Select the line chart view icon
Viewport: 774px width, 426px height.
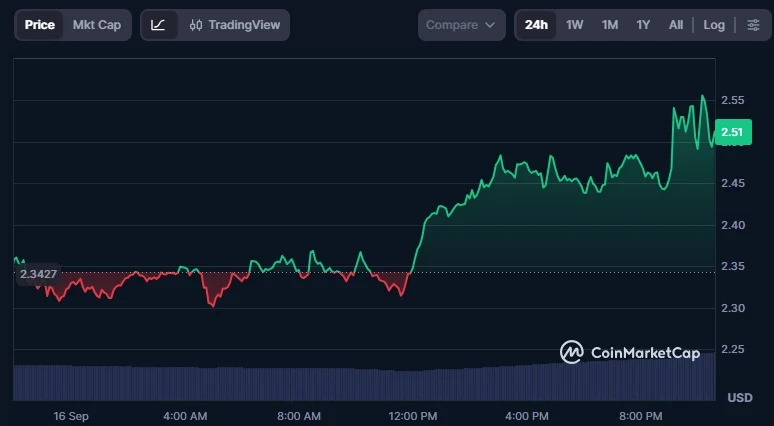(158, 25)
